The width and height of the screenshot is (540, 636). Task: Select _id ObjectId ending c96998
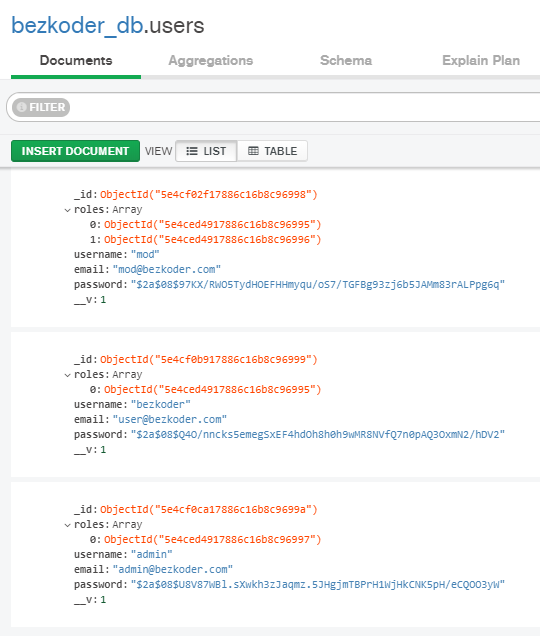pos(209,195)
